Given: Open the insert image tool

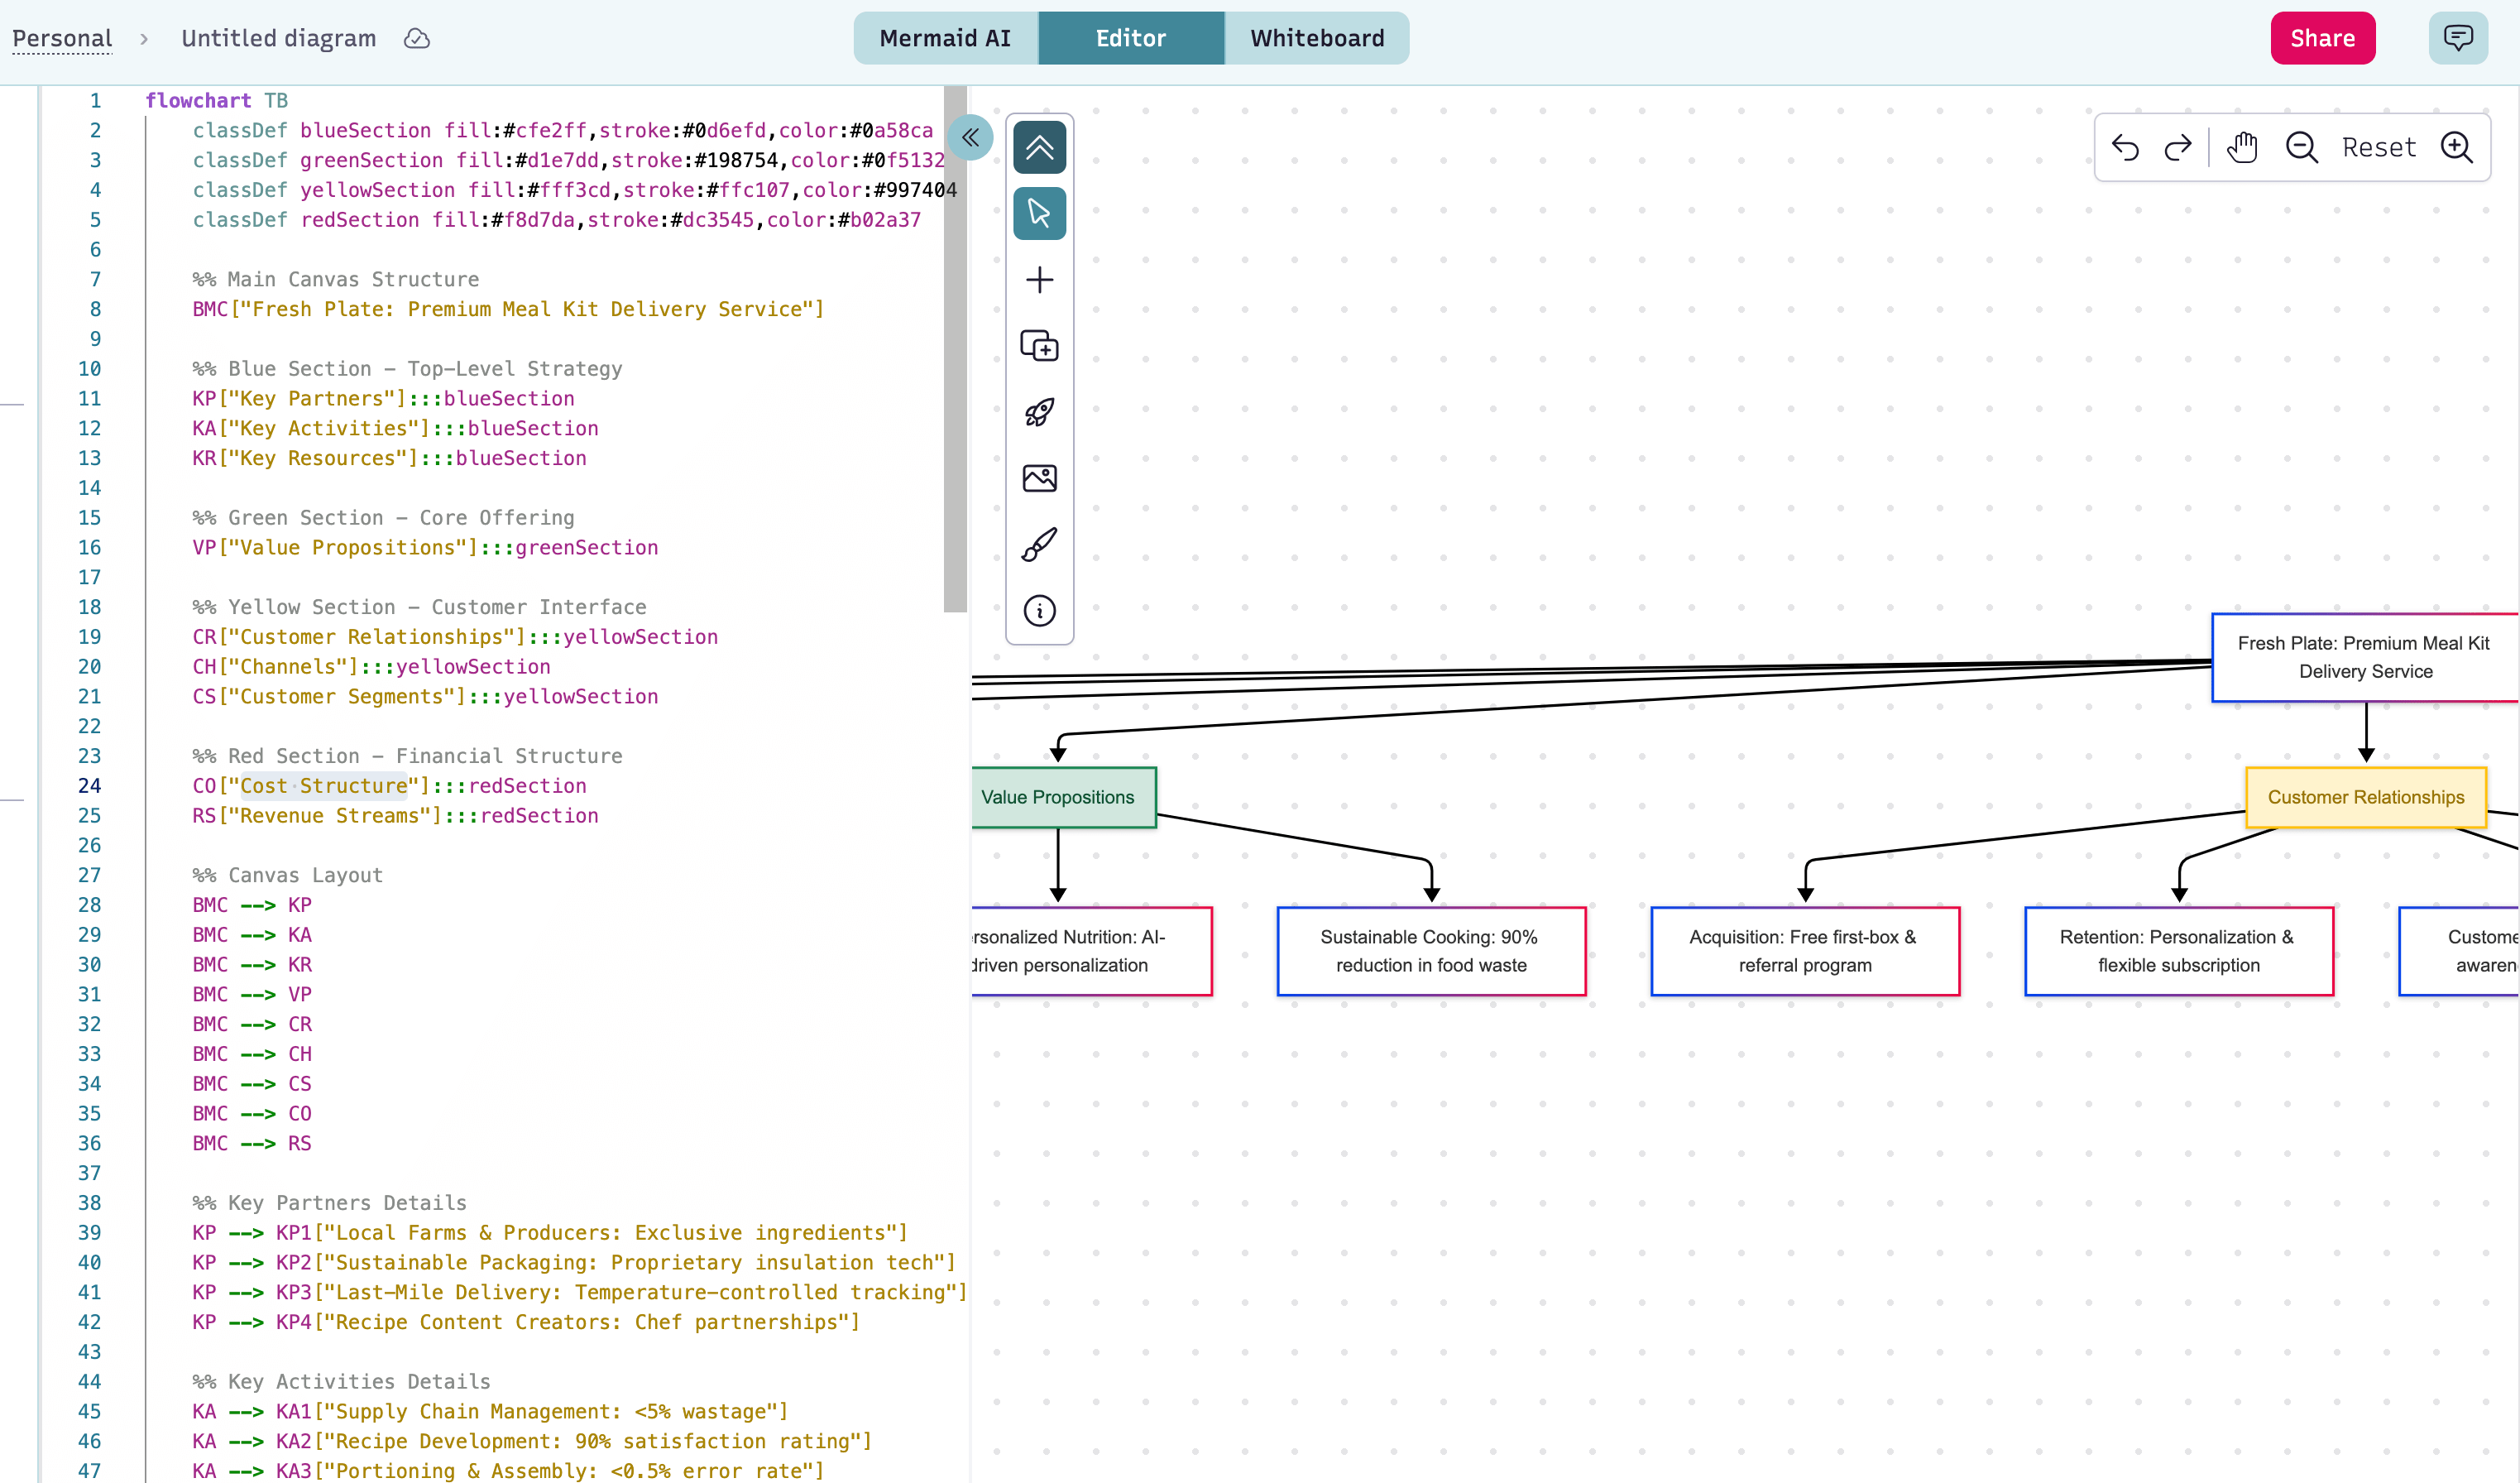Looking at the screenshot, I should 1039,478.
